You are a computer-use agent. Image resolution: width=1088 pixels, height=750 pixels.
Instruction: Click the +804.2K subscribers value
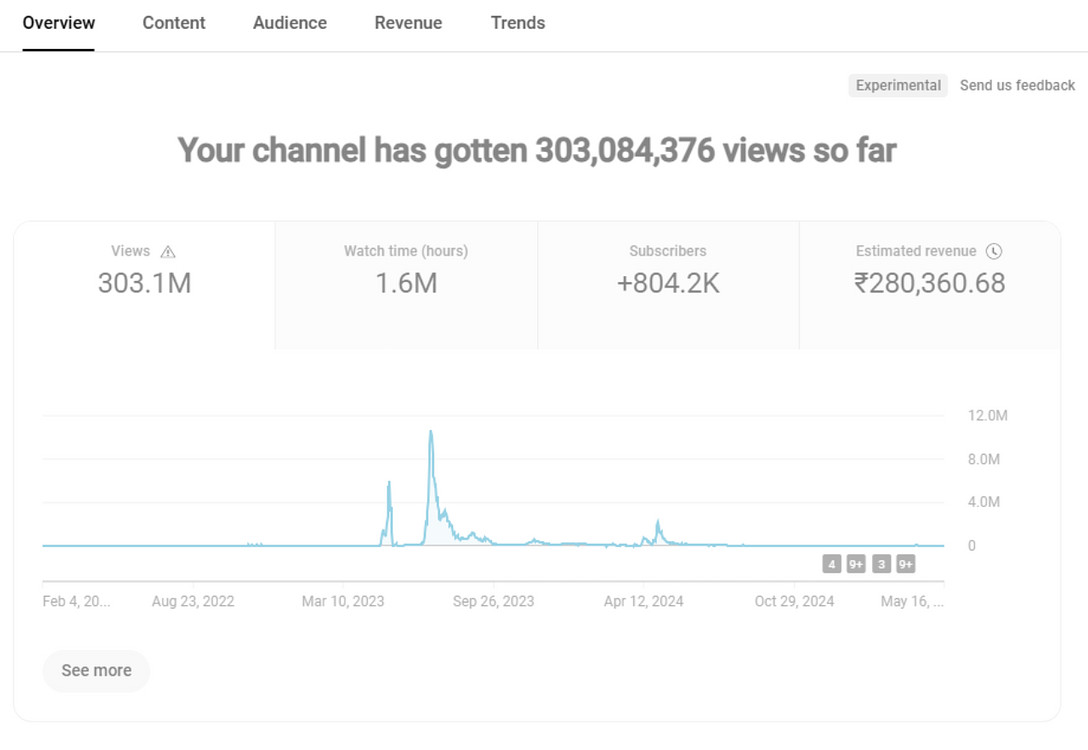tap(668, 283)
